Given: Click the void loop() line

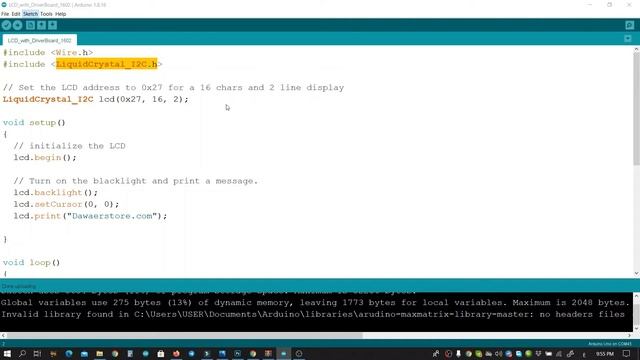Looking at the screenshot, I should coord(31,262).
